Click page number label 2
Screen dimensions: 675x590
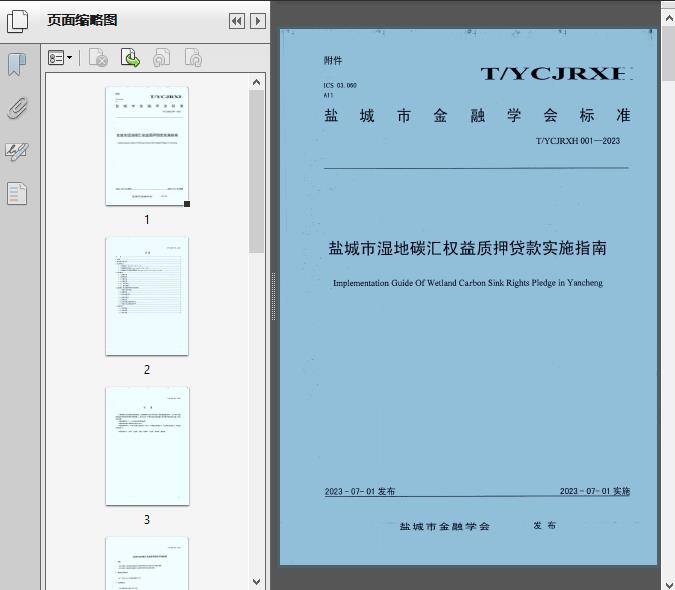point(147,370)
